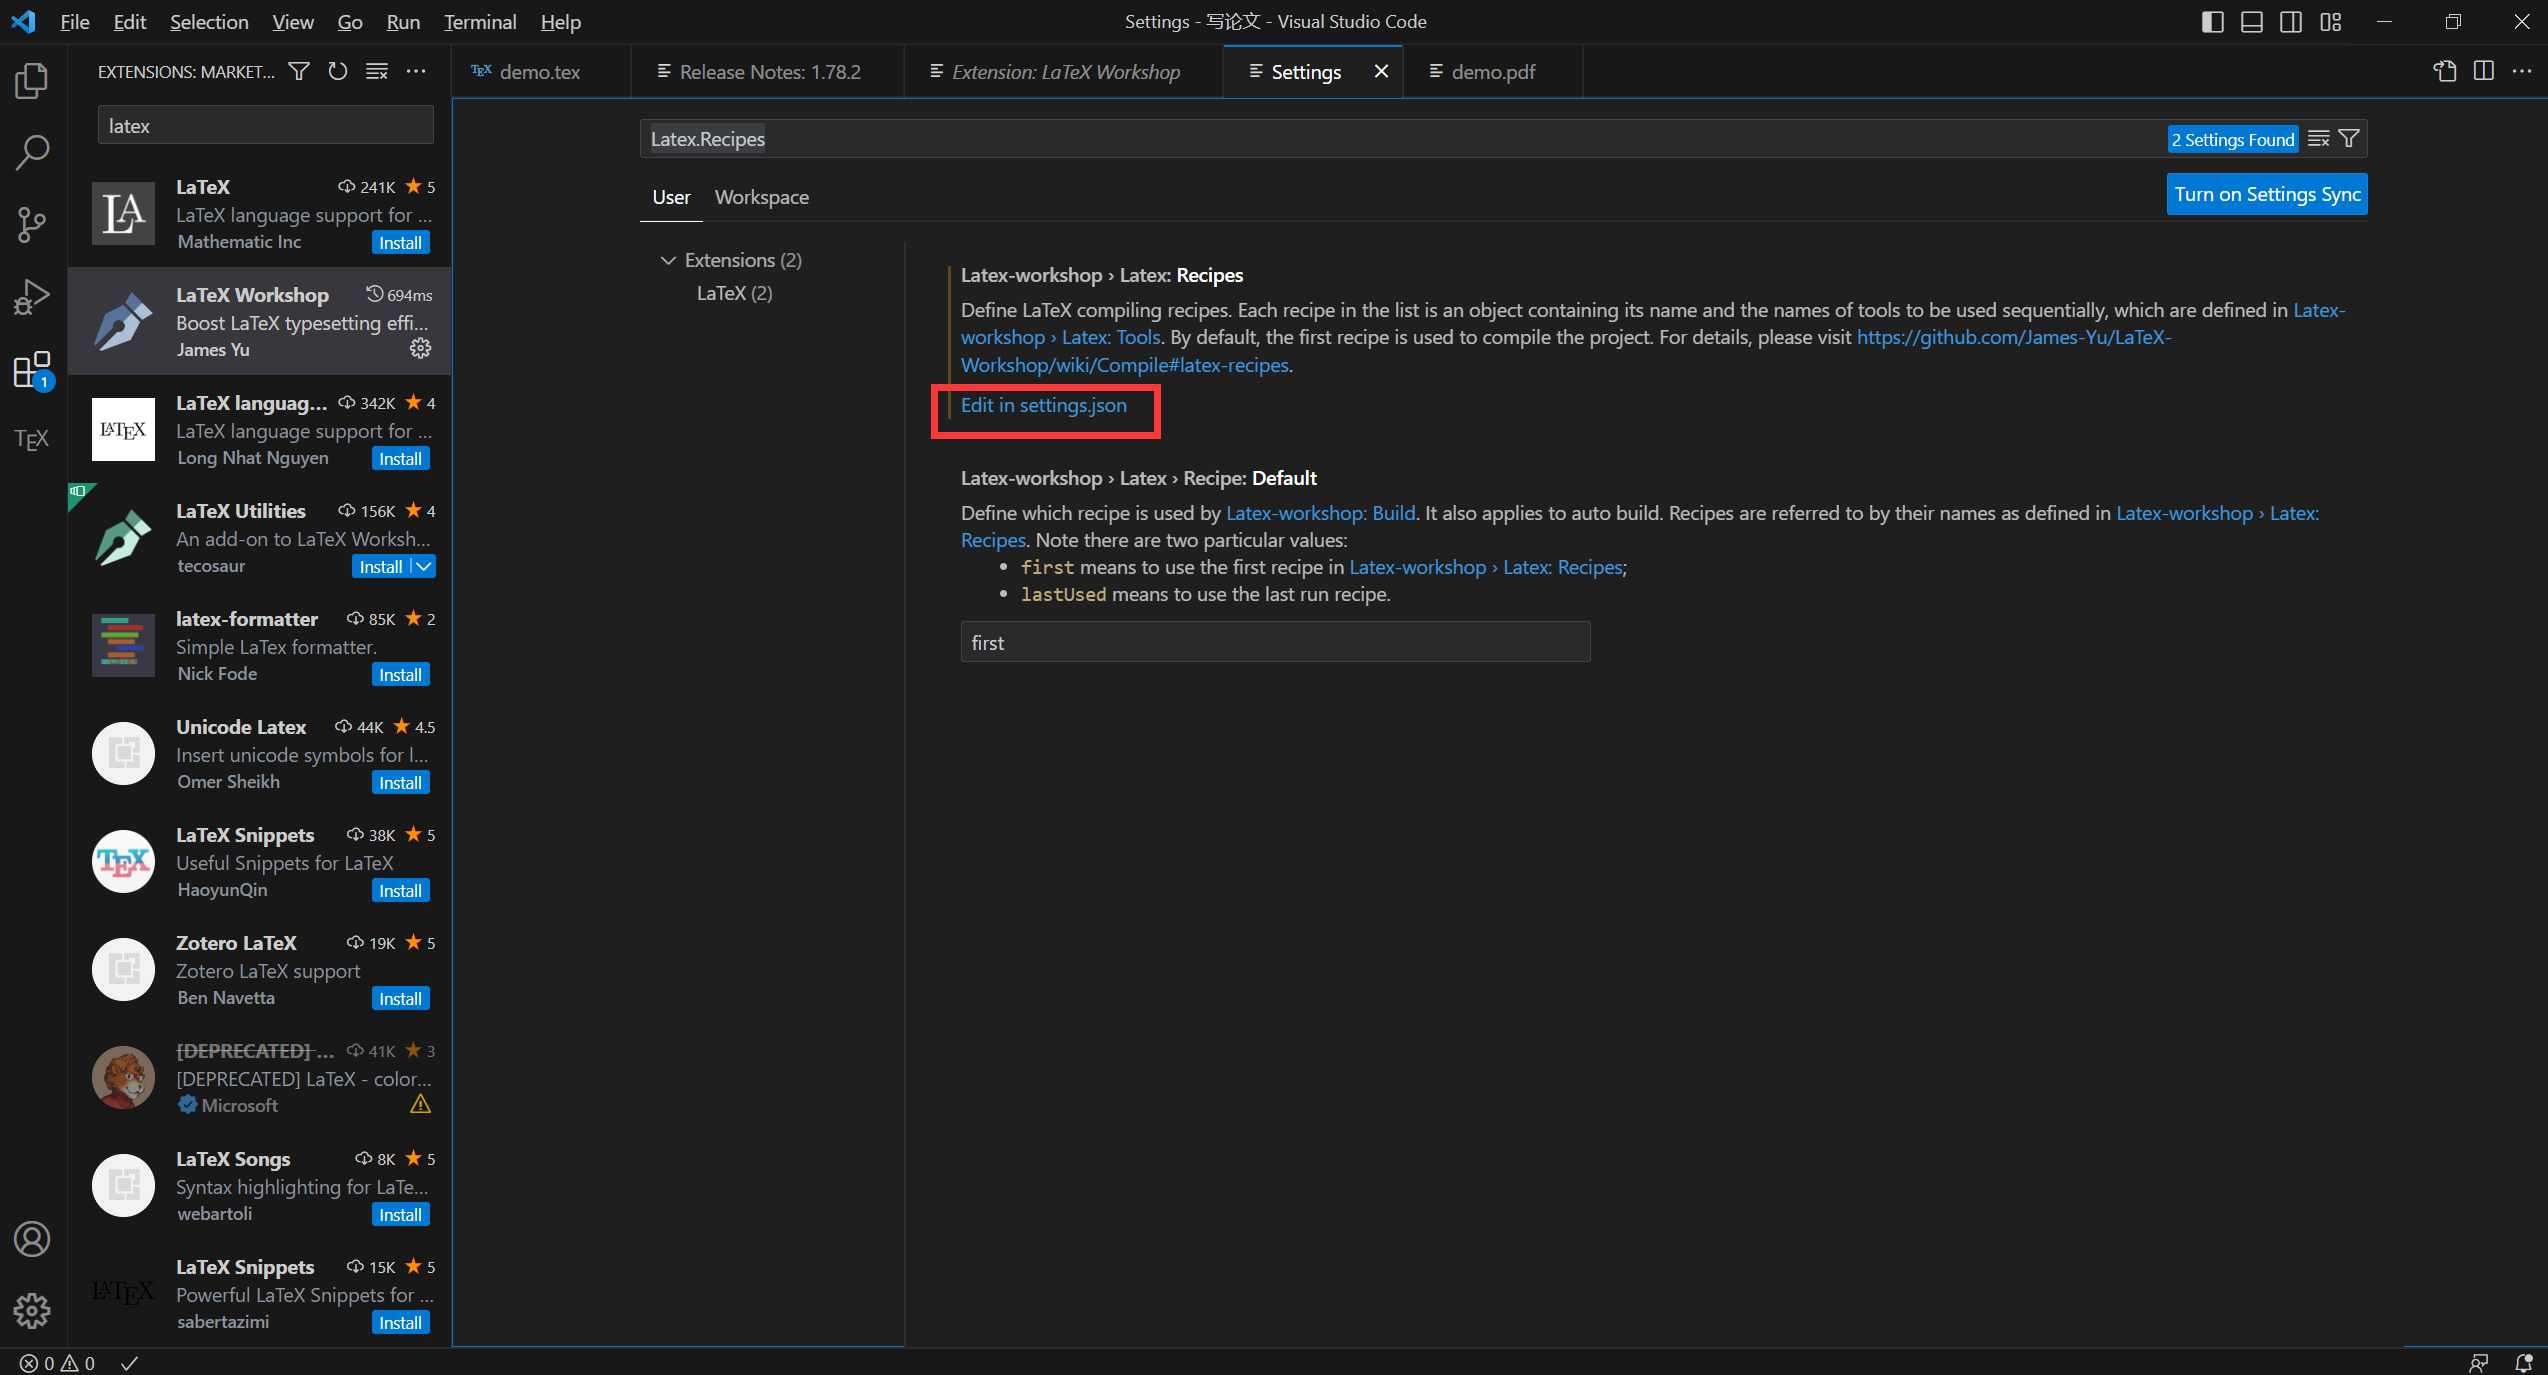The height and width of the screenshot is (1375, 2548).
Task: Click the LaTeX build checkmark status
Action: coord(130,1363)
